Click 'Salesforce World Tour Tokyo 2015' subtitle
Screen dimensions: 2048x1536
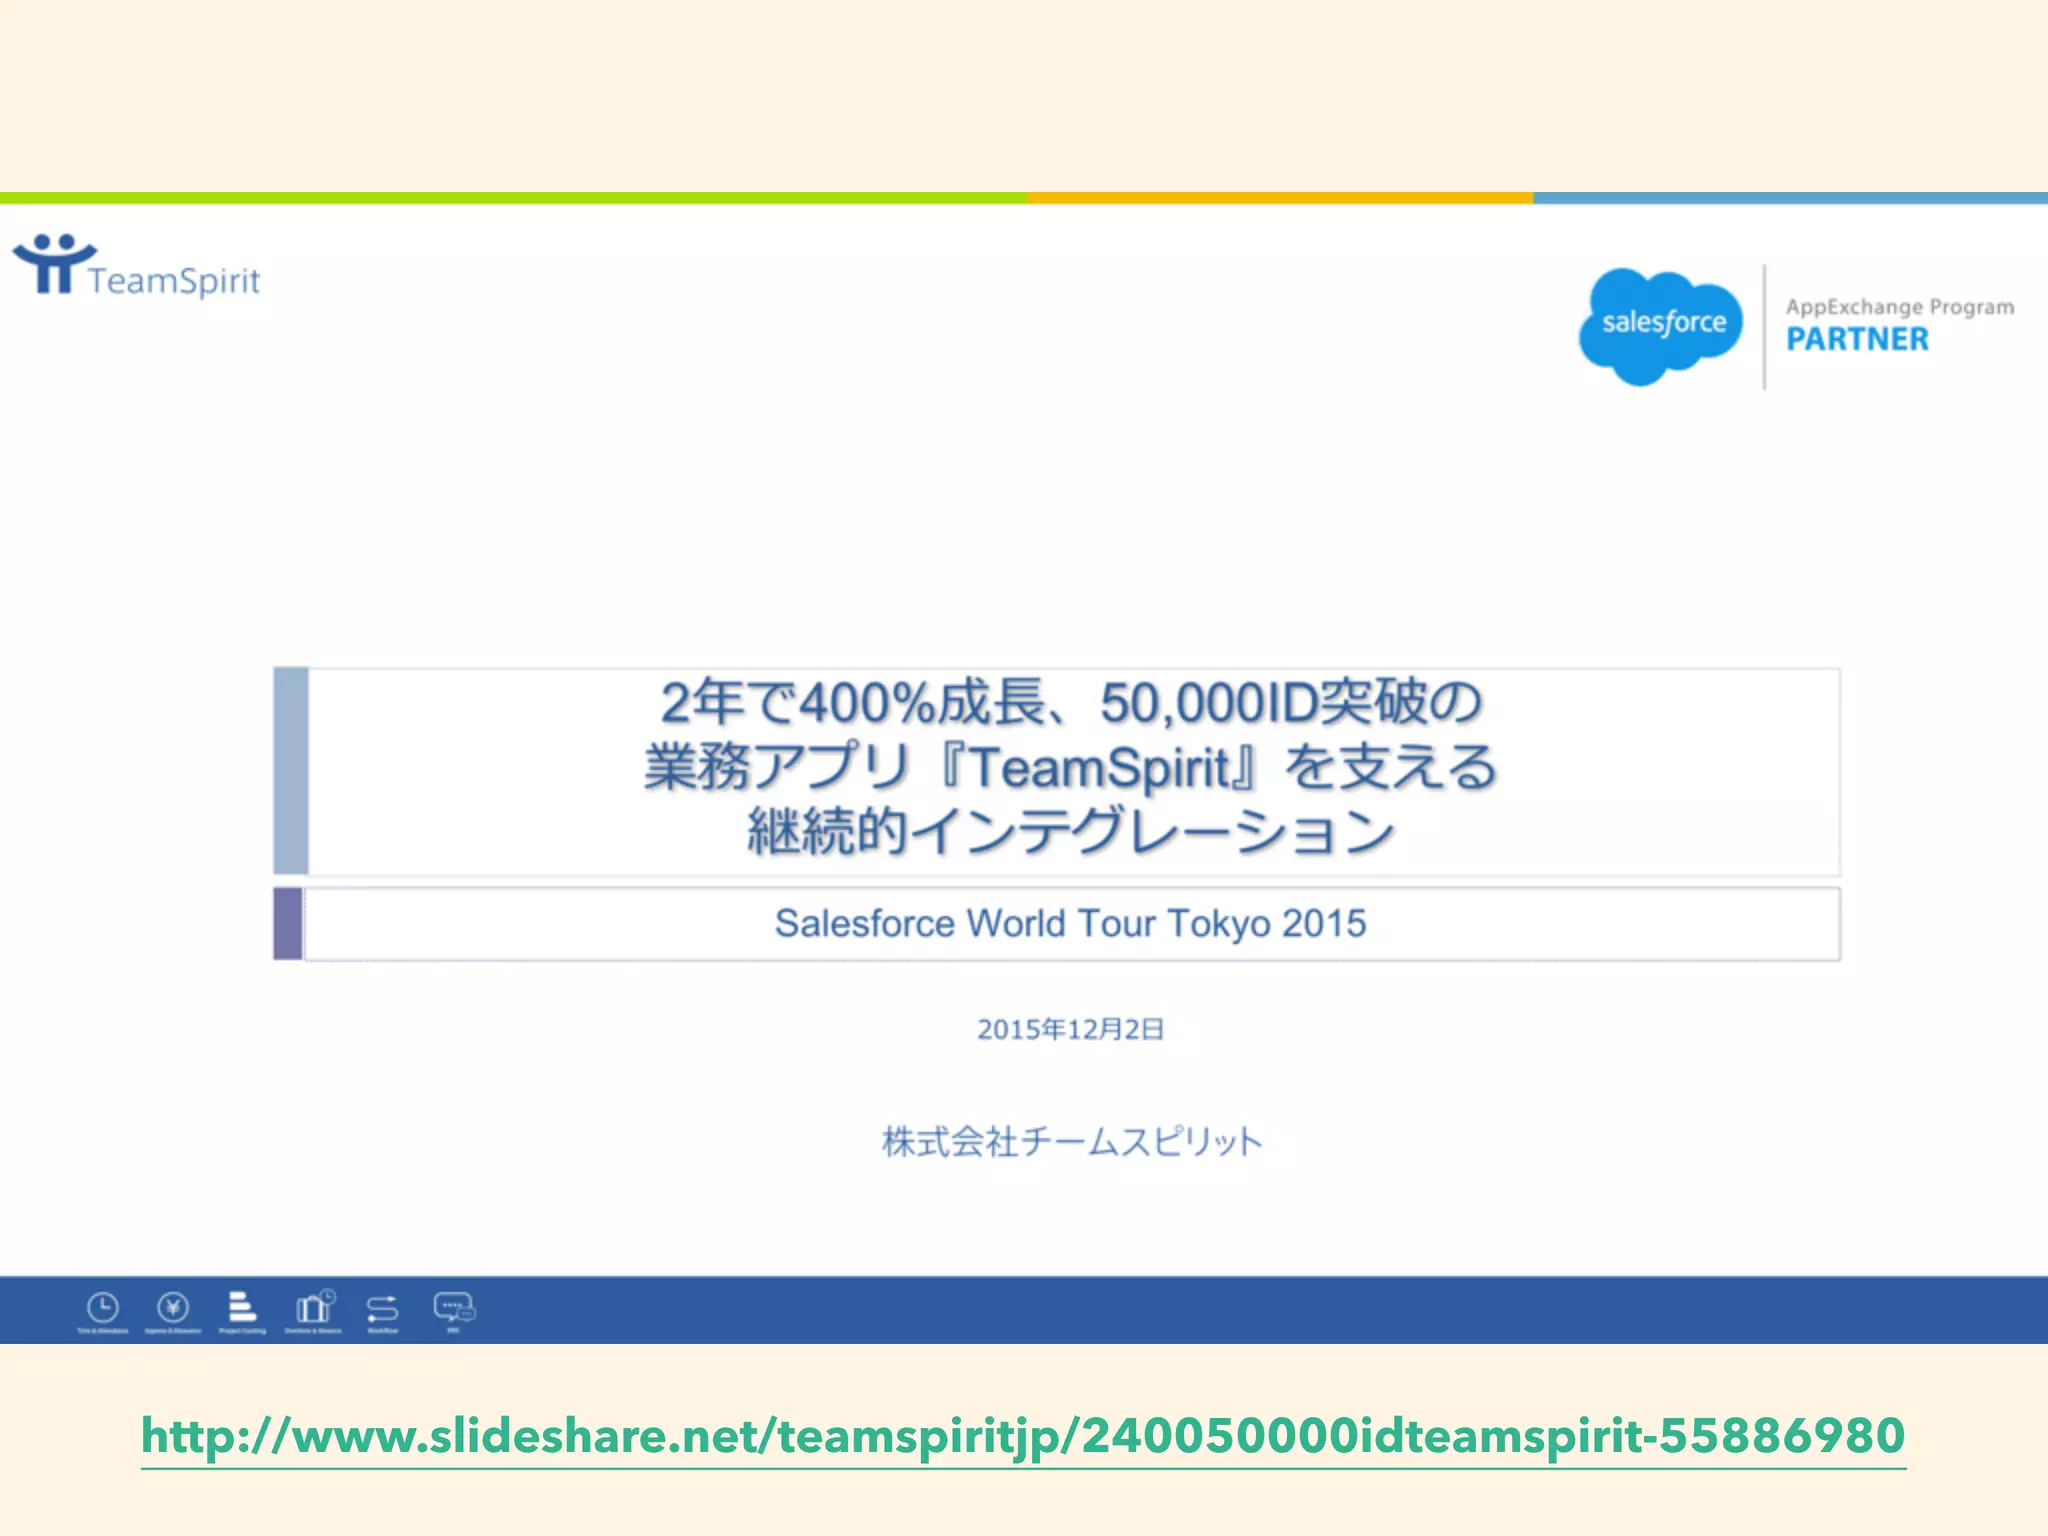click(1070, 924)
